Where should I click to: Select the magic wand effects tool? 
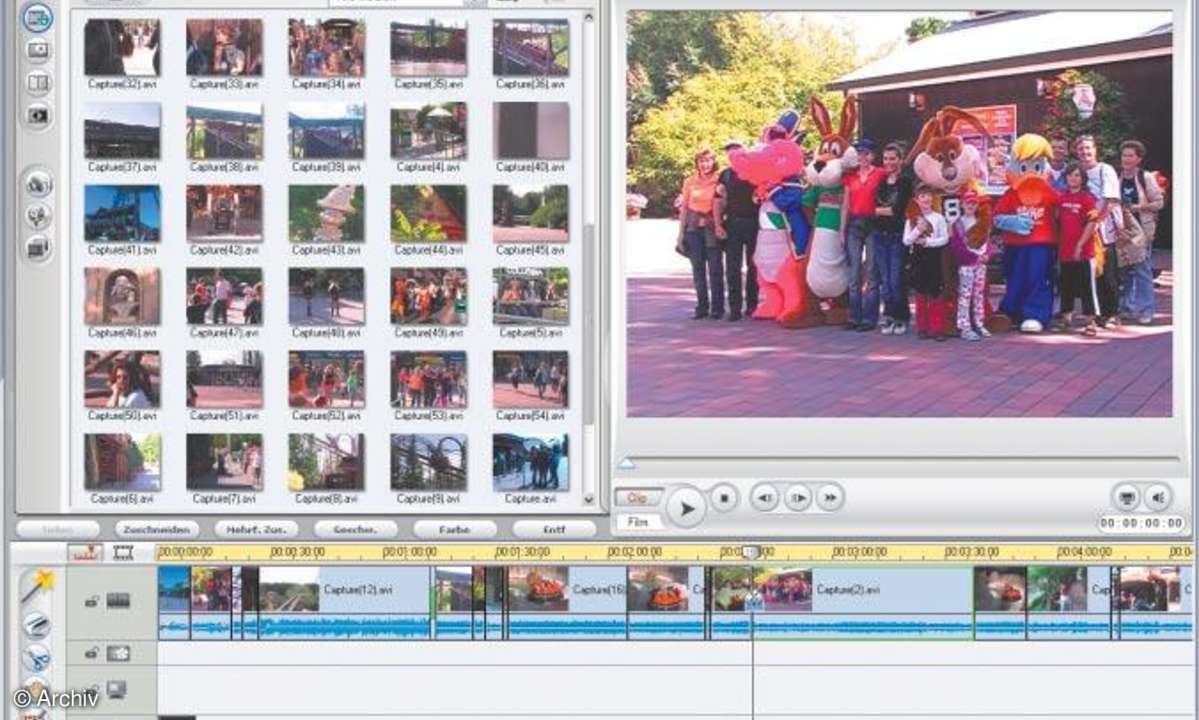tap(36, 586)
